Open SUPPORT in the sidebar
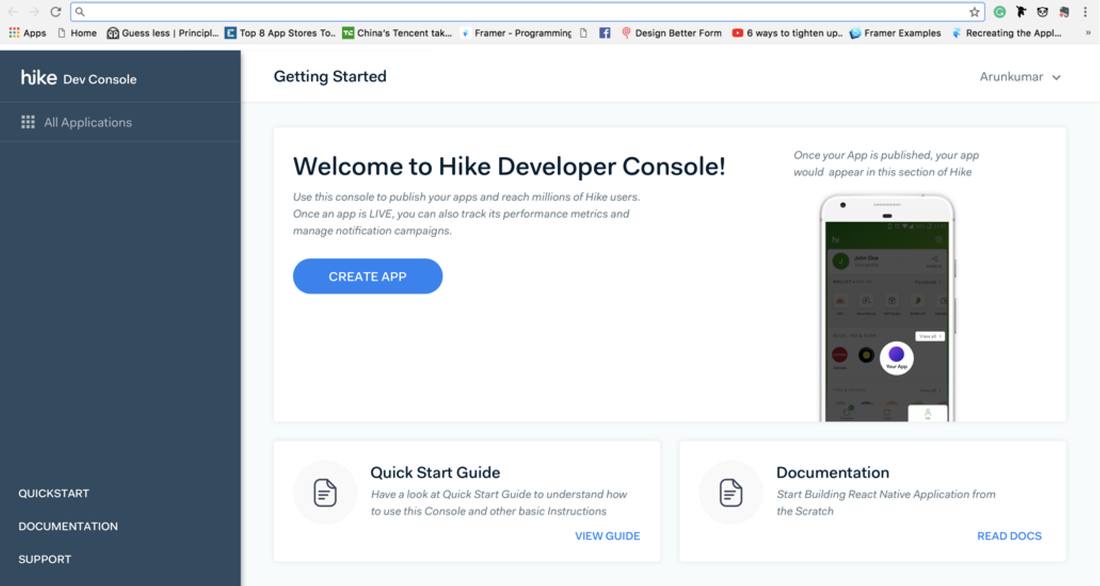The image size is (1100, 586). [45, 559]
